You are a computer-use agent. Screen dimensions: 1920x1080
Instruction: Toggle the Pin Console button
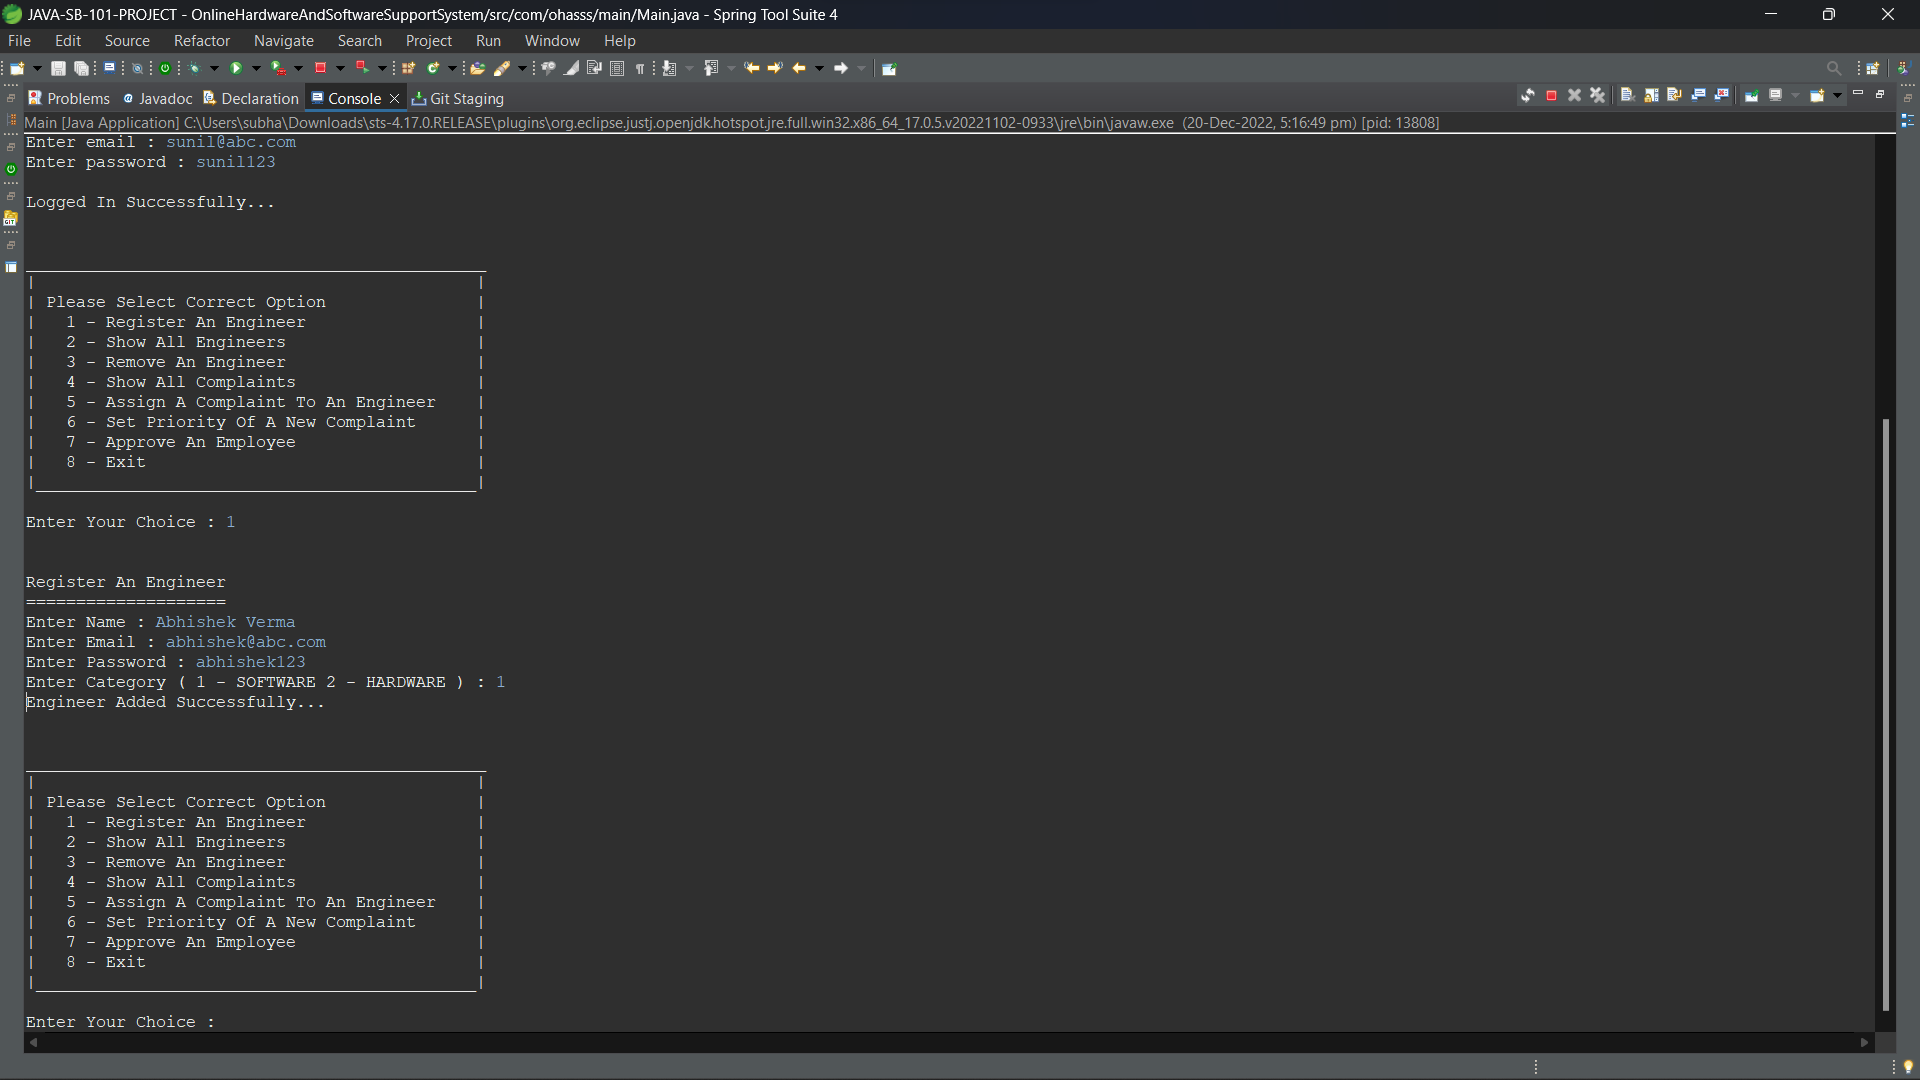[x=1752, y=96]
